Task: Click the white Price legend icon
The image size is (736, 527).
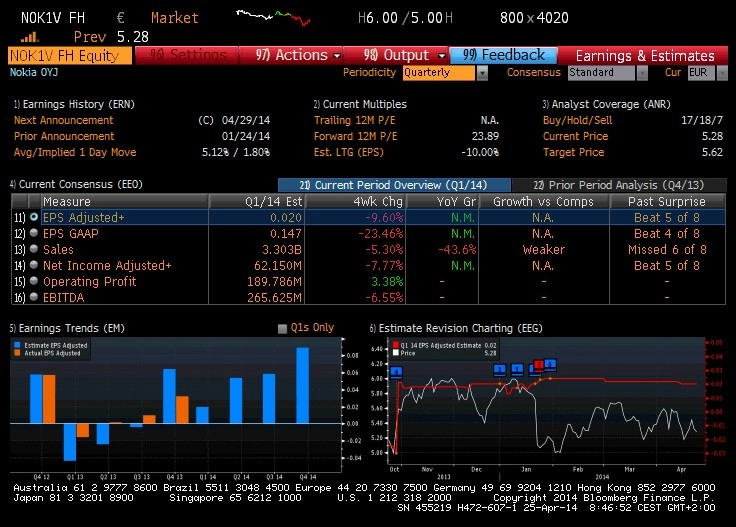Action: [x=396, y=353]
